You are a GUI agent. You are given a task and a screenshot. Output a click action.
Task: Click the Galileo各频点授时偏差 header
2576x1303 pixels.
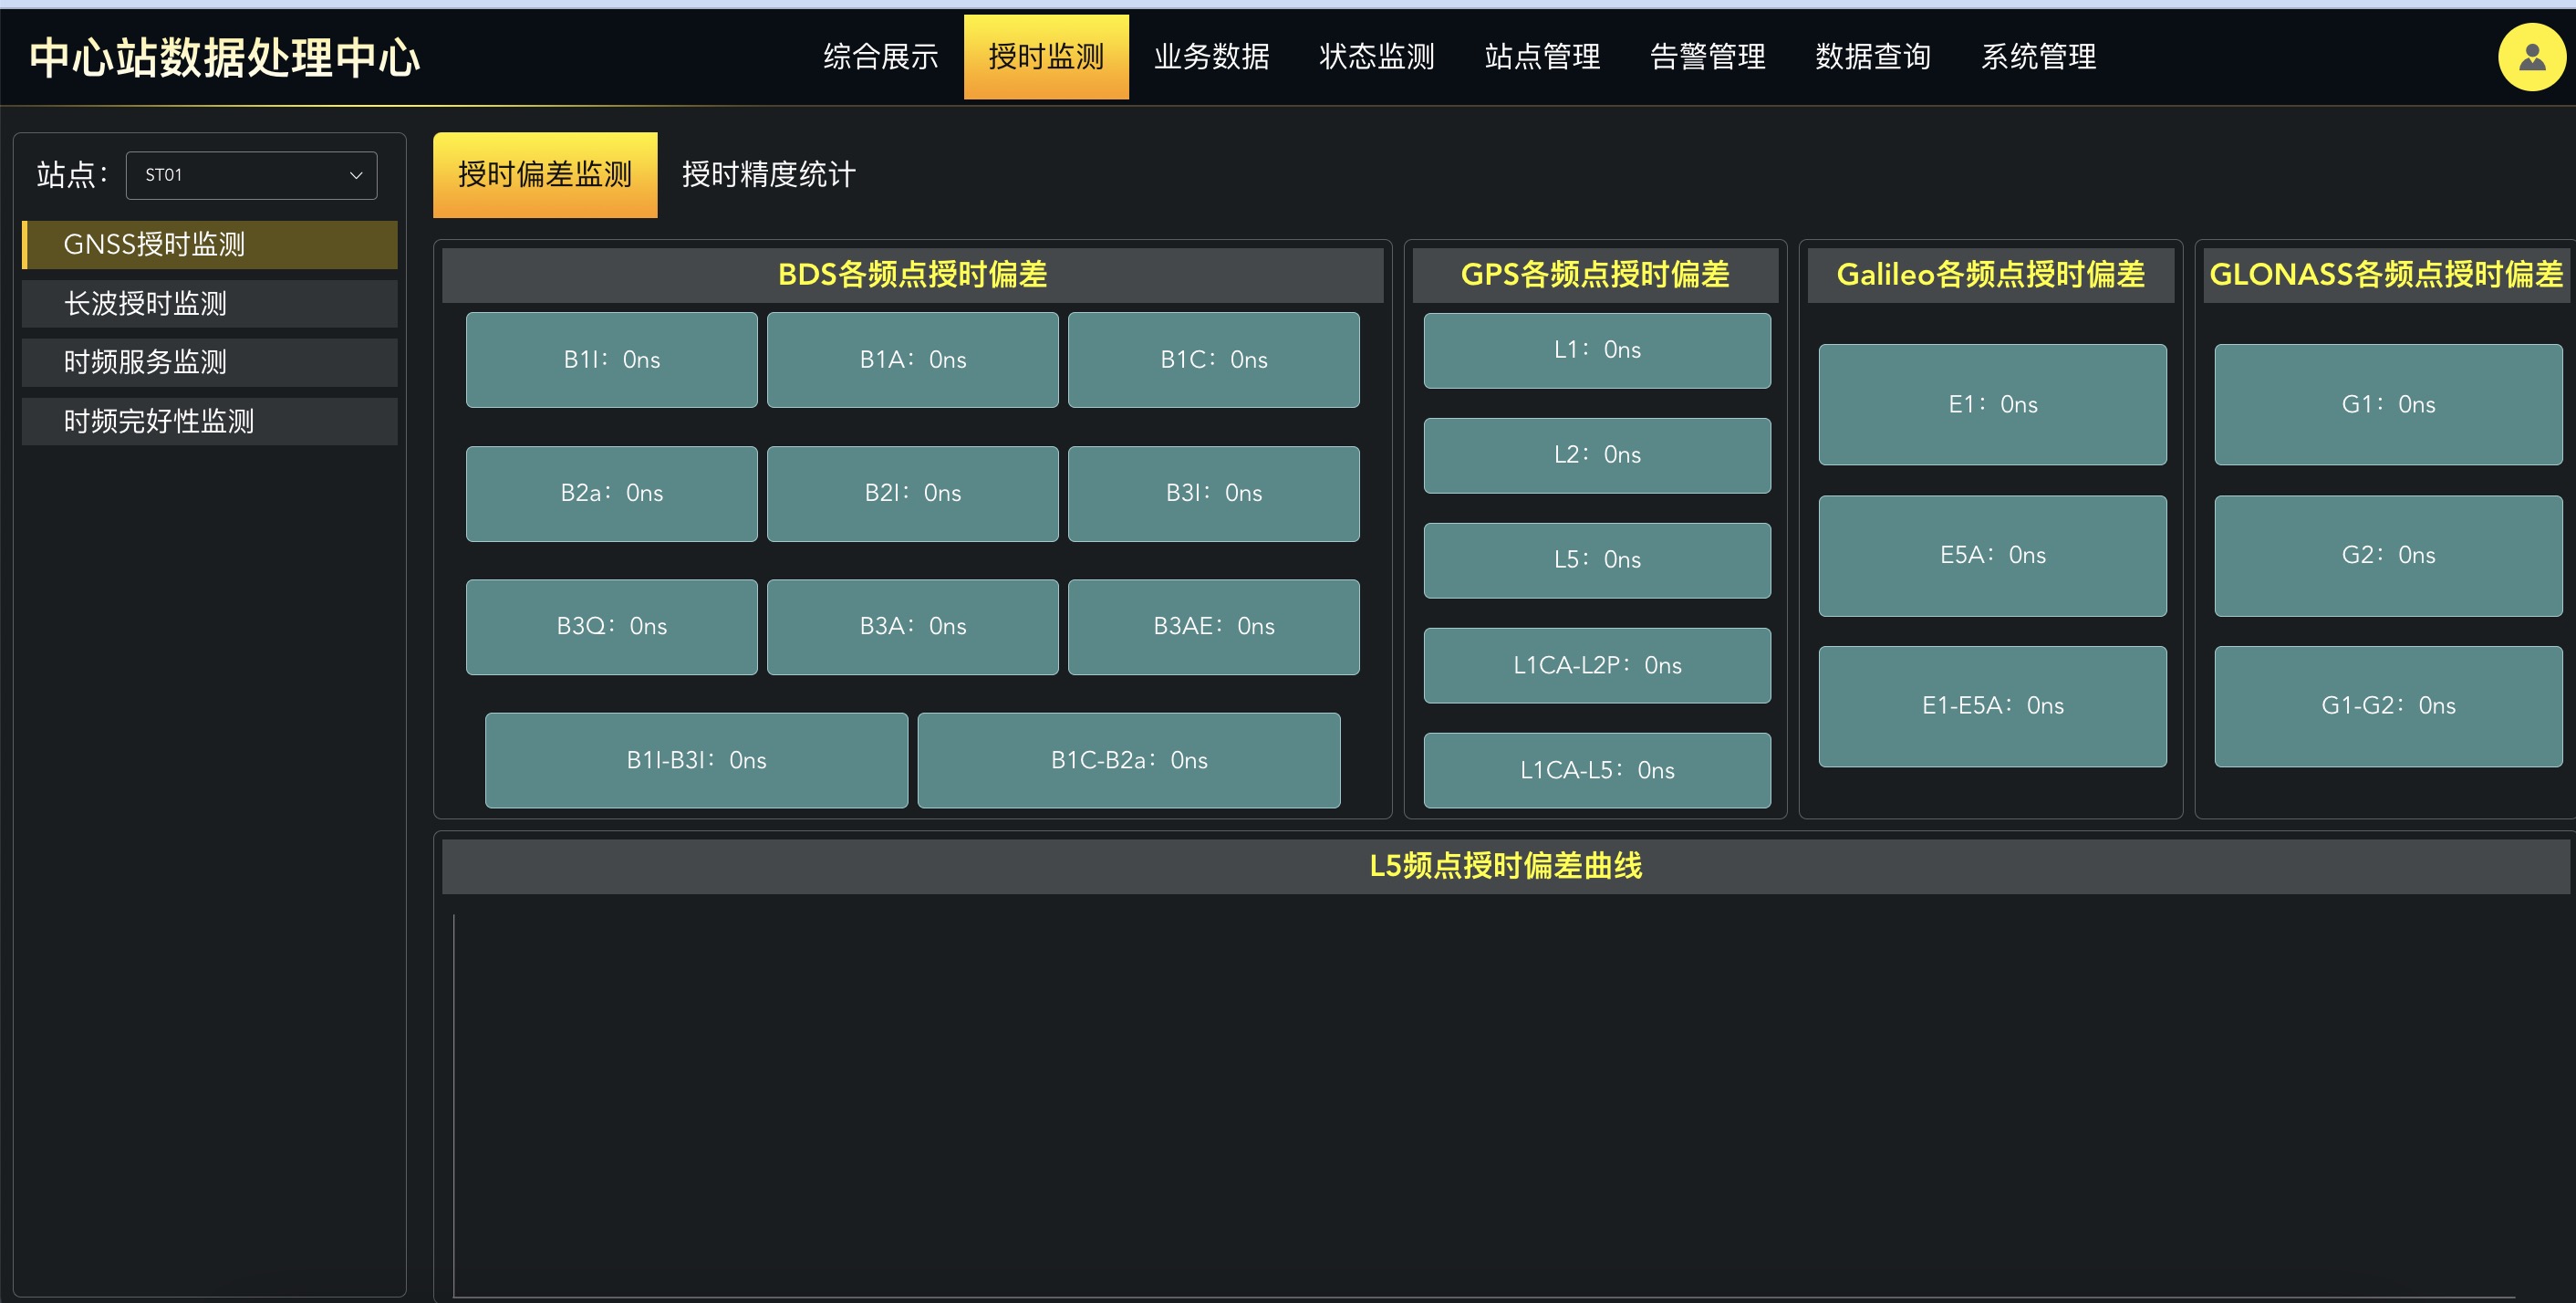click(x=1991, y=275)
